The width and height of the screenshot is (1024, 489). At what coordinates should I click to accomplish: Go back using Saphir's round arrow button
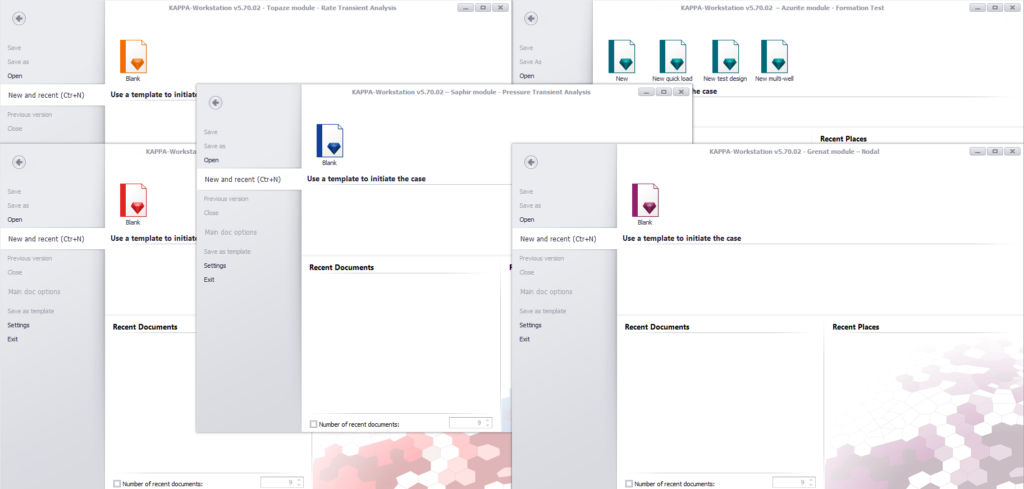click(x=216, y=103)
